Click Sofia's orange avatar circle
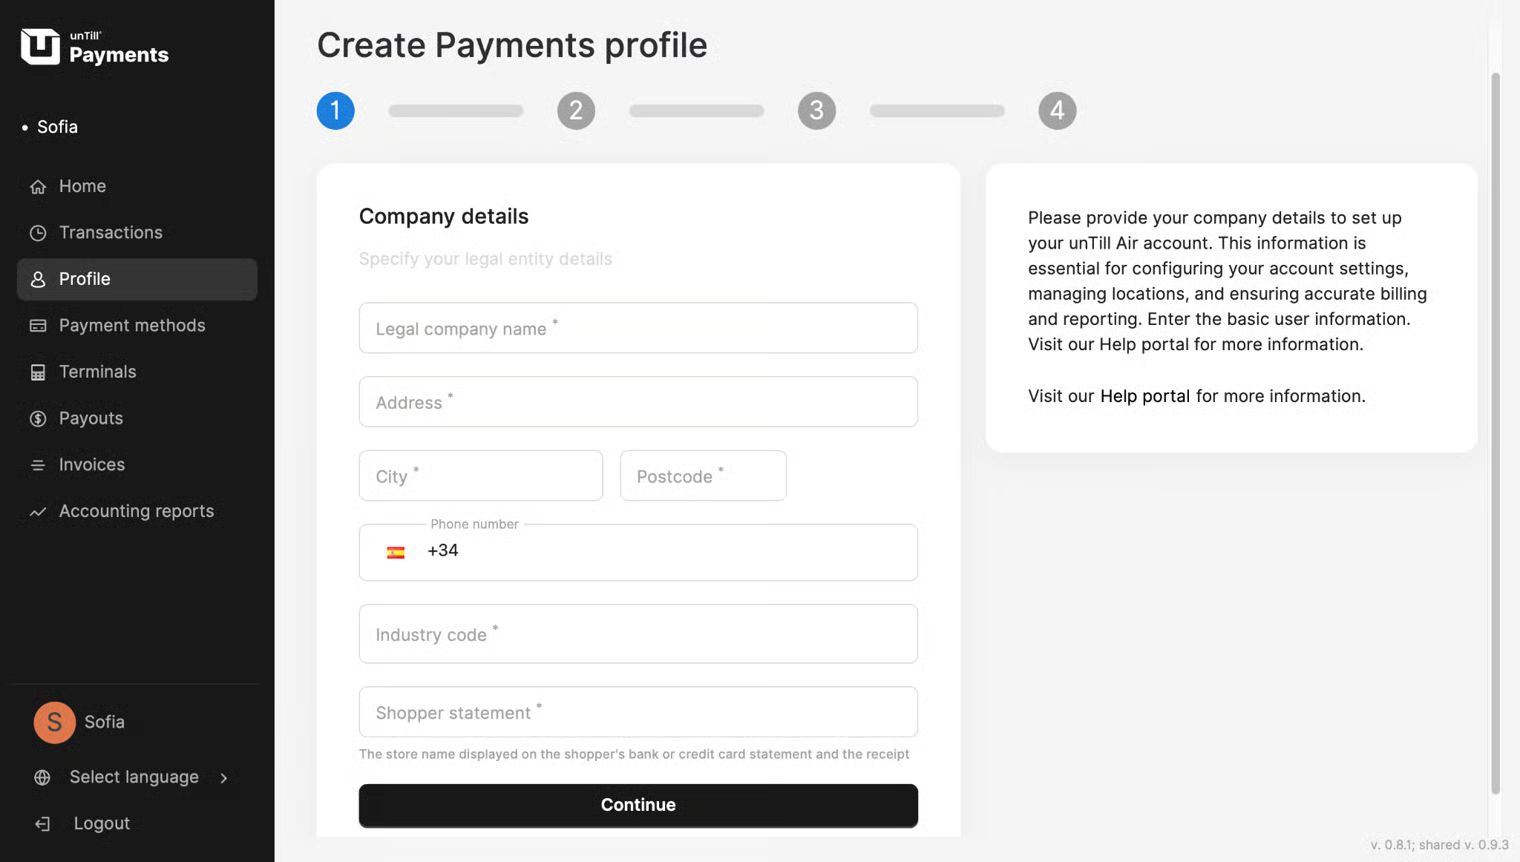 click(54, 722)
